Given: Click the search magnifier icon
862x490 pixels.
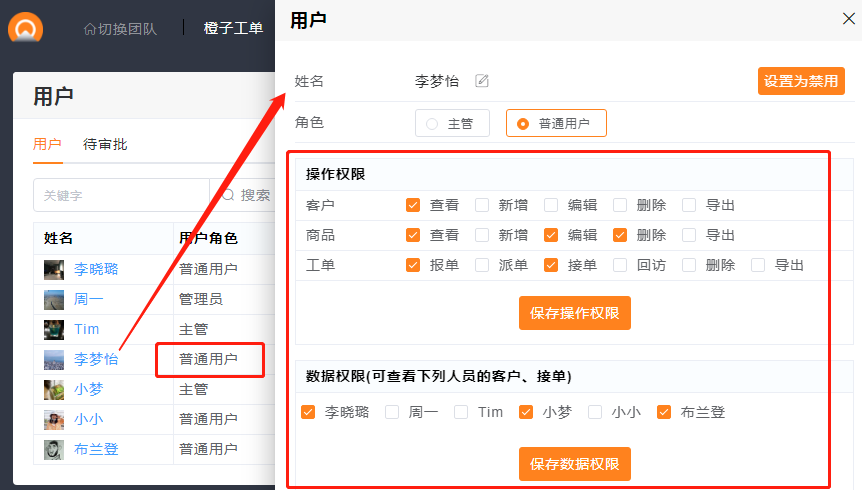Looking at the screenshot, I should pos(228,195).
